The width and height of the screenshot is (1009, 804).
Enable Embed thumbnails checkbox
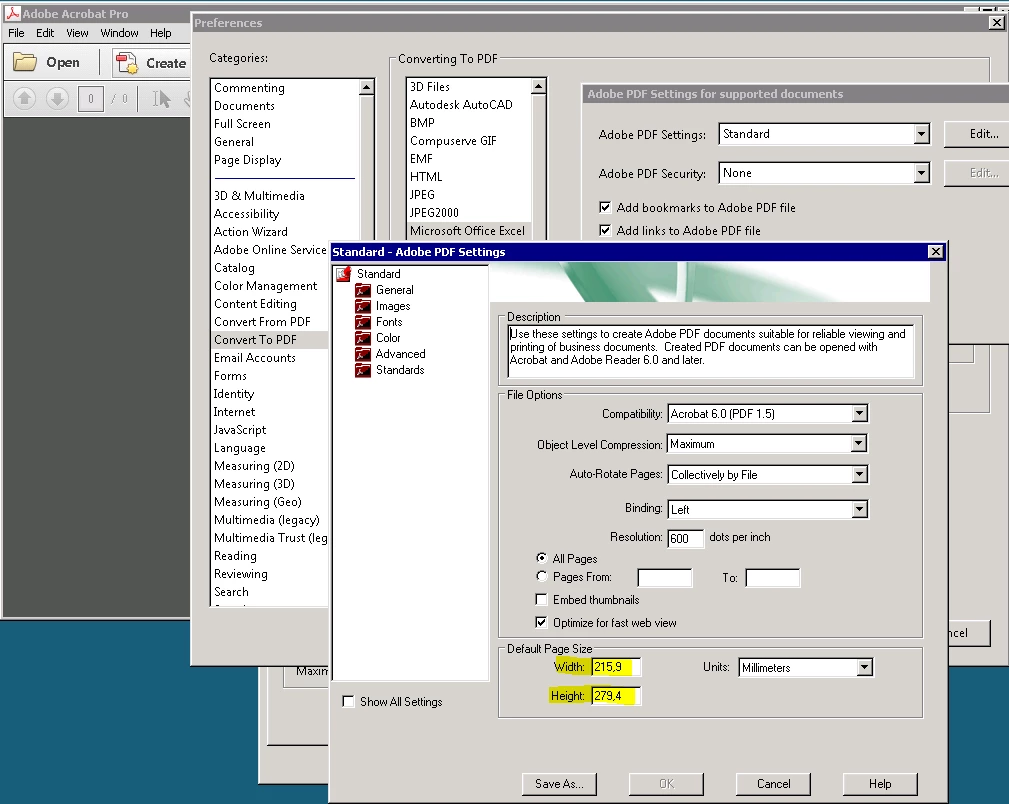click(542, 599)
